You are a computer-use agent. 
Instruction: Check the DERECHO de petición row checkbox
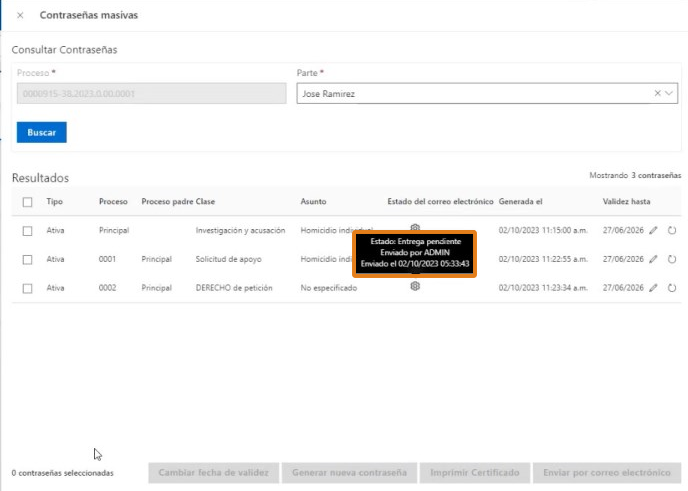click(28, 288)
